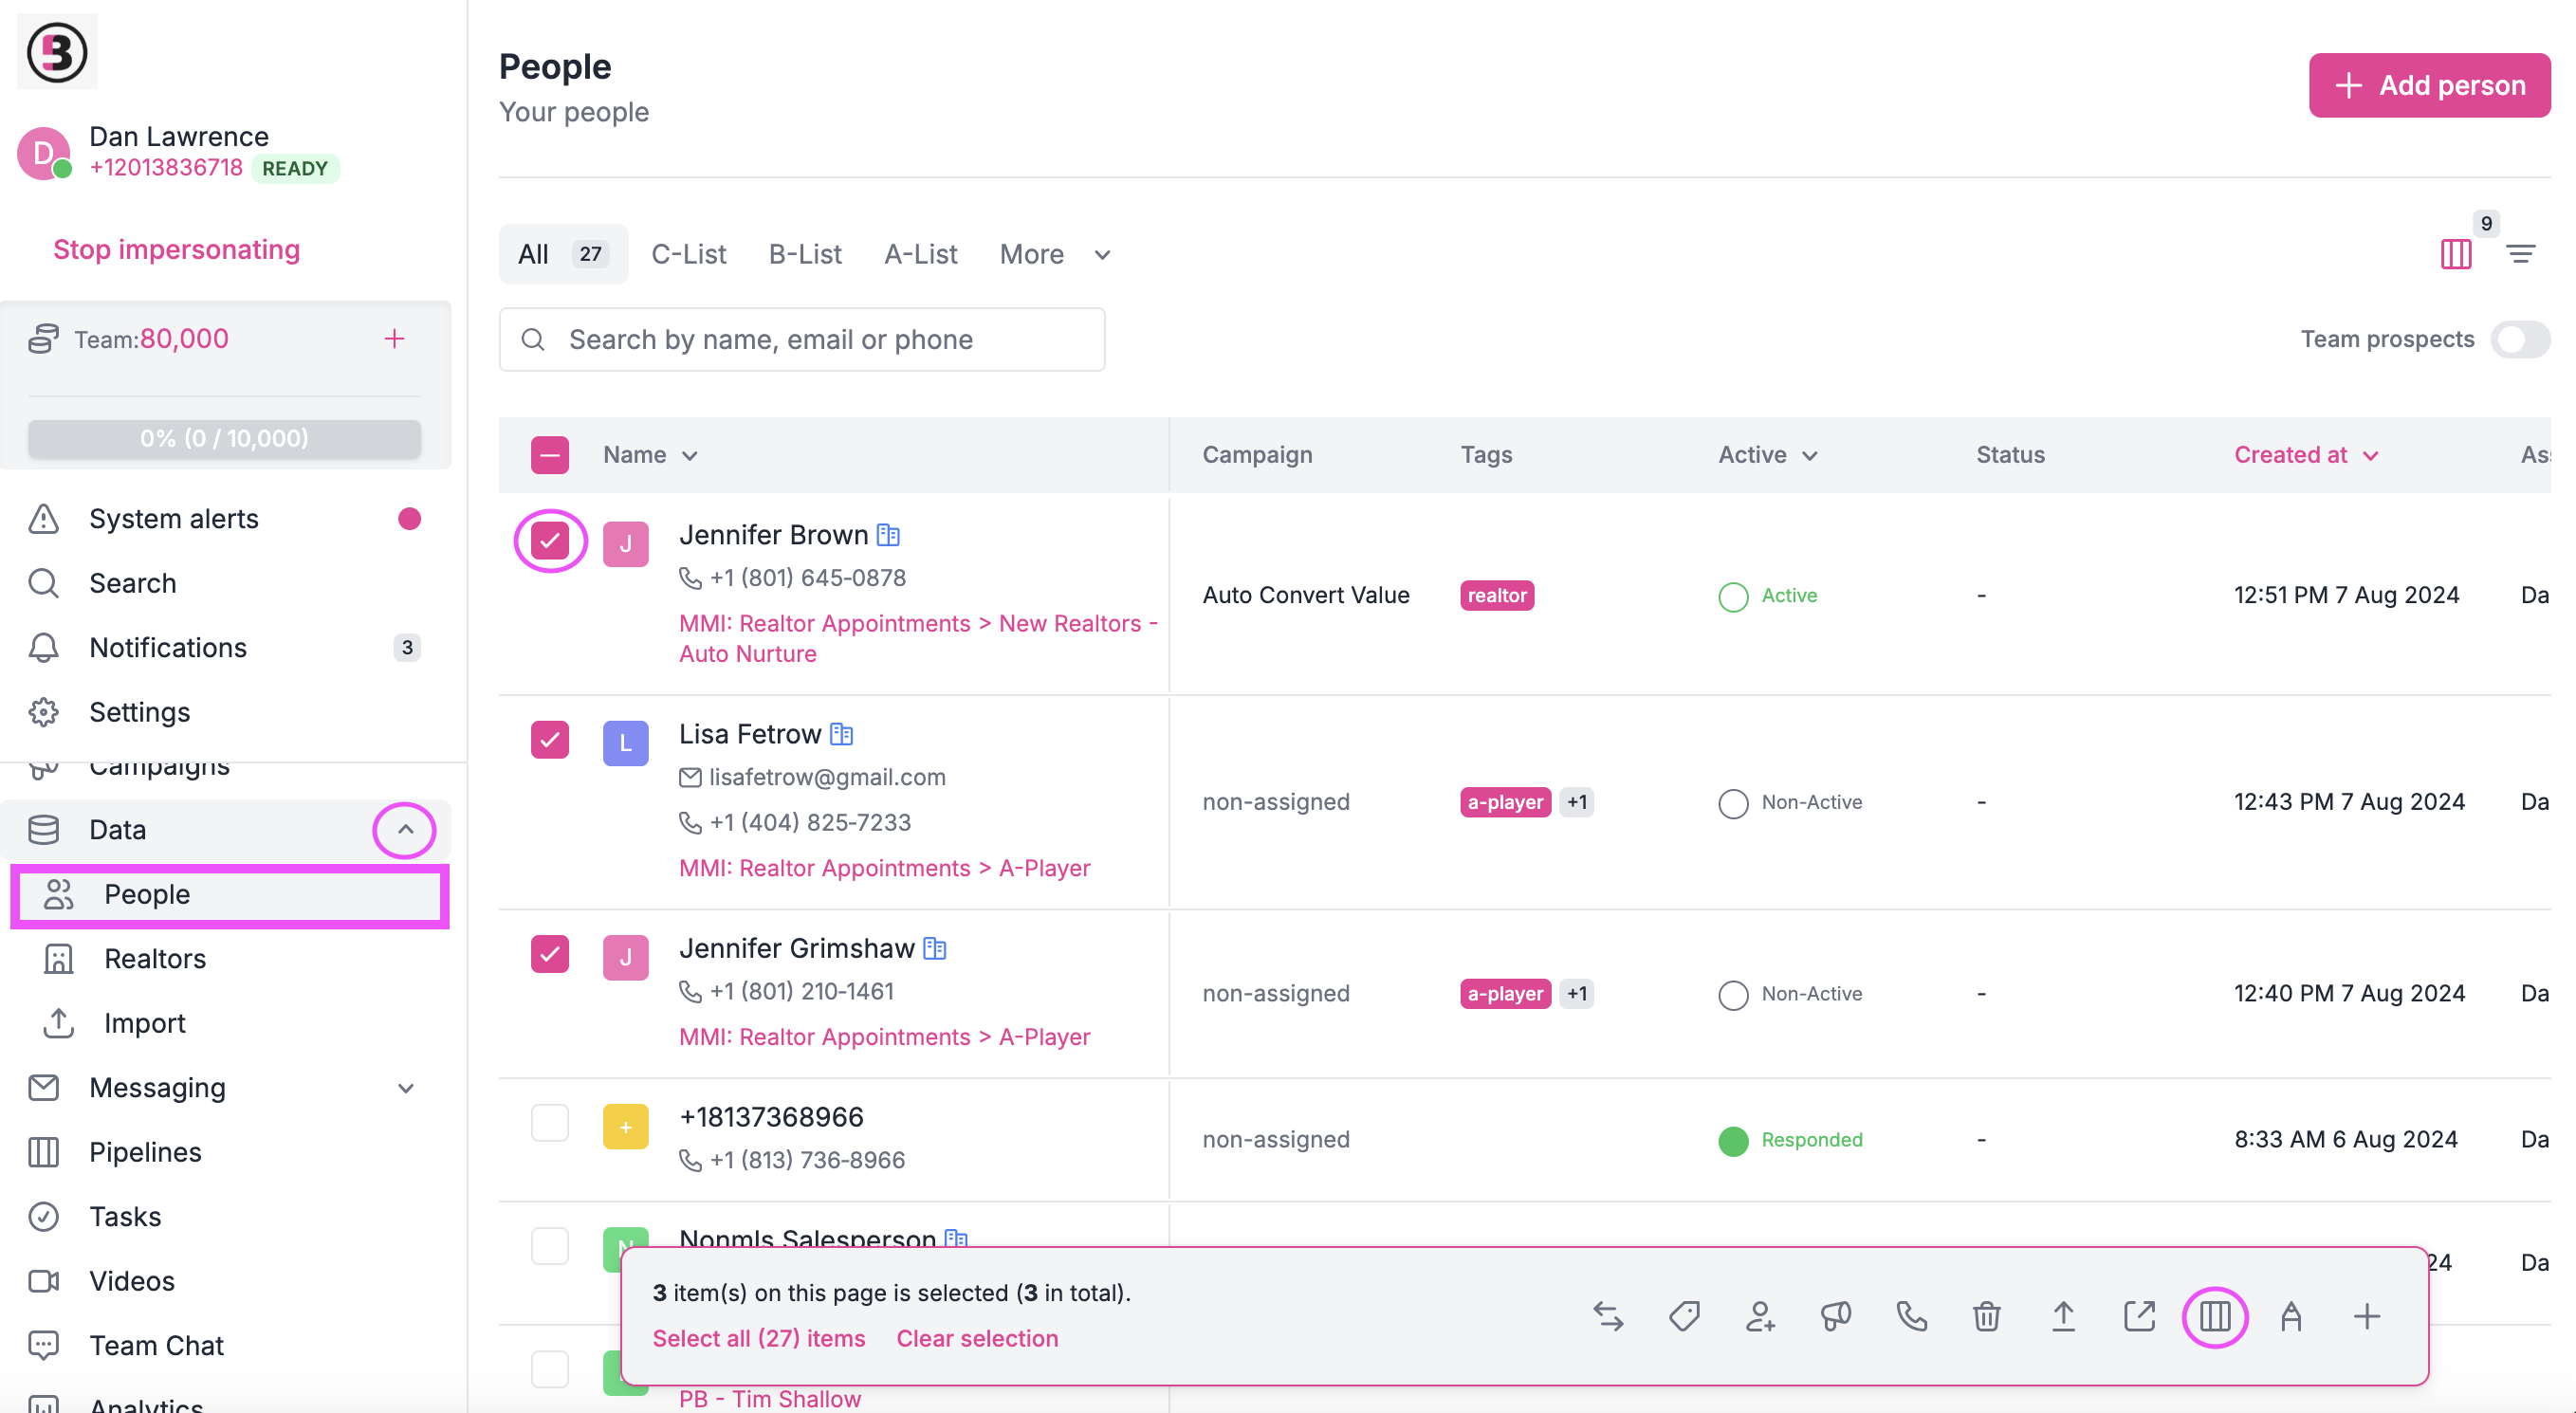Collapse the Data section in the sidebar
This screenshot has width=2576, height=1413.
point(404,830)
